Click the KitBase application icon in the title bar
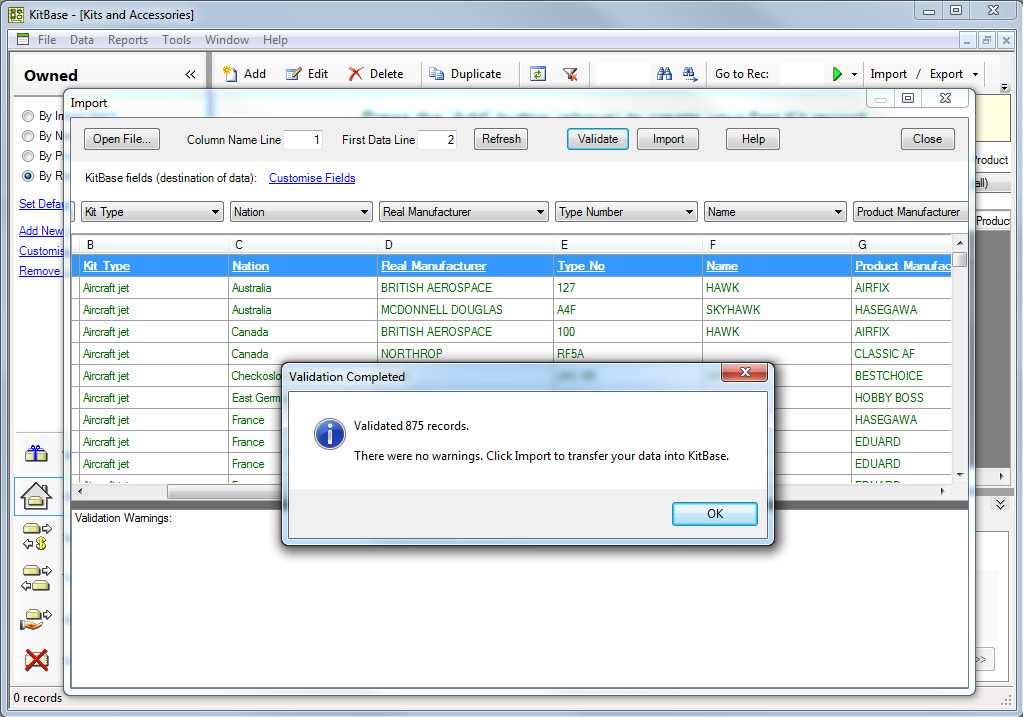 click(16, 14)
